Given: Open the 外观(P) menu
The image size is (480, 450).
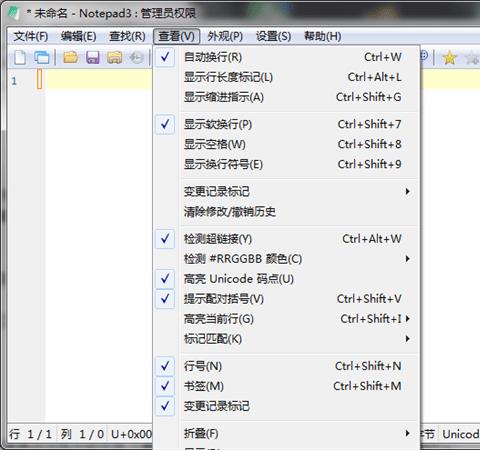Looking at the screenshot, I should [225, 36].
